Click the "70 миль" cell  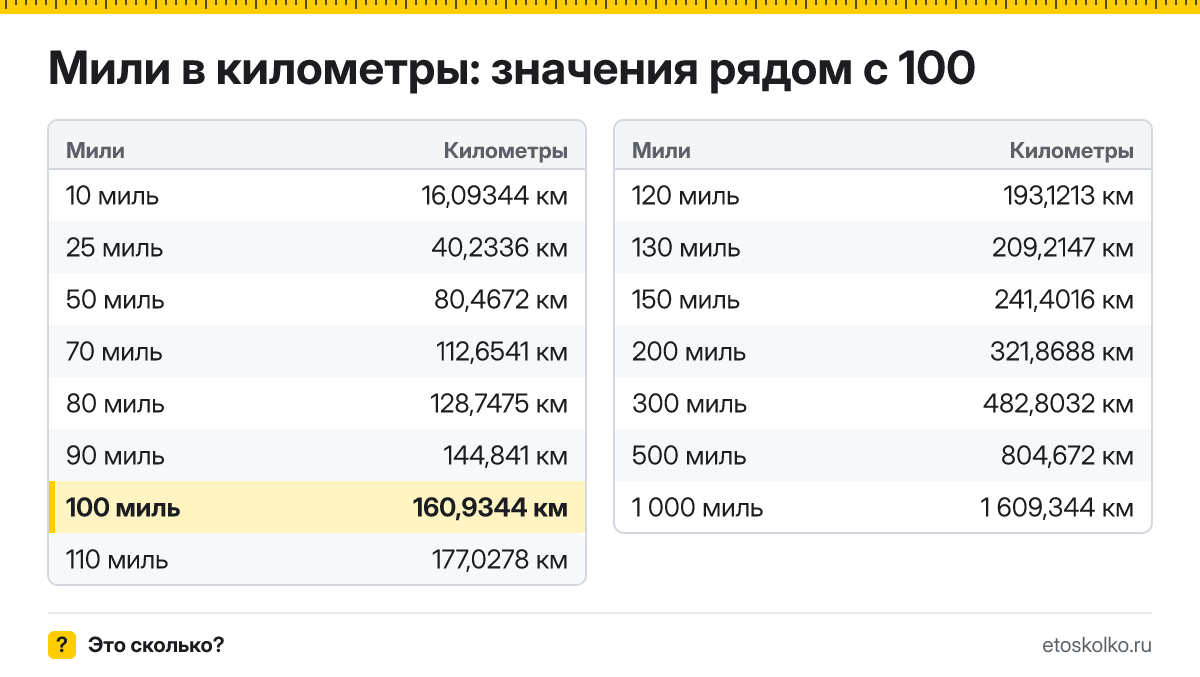[114, 351]
